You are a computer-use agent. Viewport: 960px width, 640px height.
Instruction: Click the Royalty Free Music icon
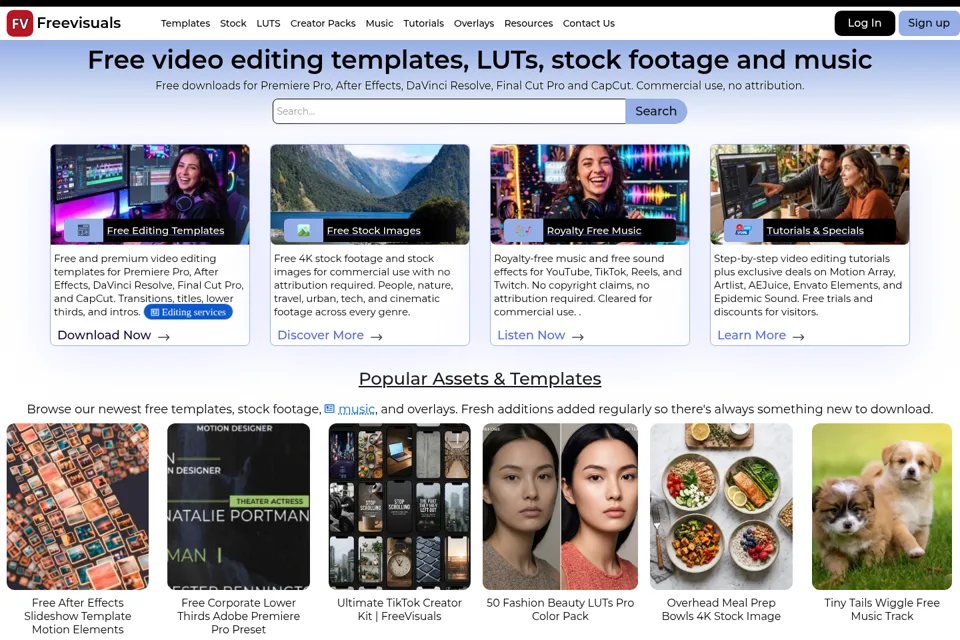tap(523, 230)
